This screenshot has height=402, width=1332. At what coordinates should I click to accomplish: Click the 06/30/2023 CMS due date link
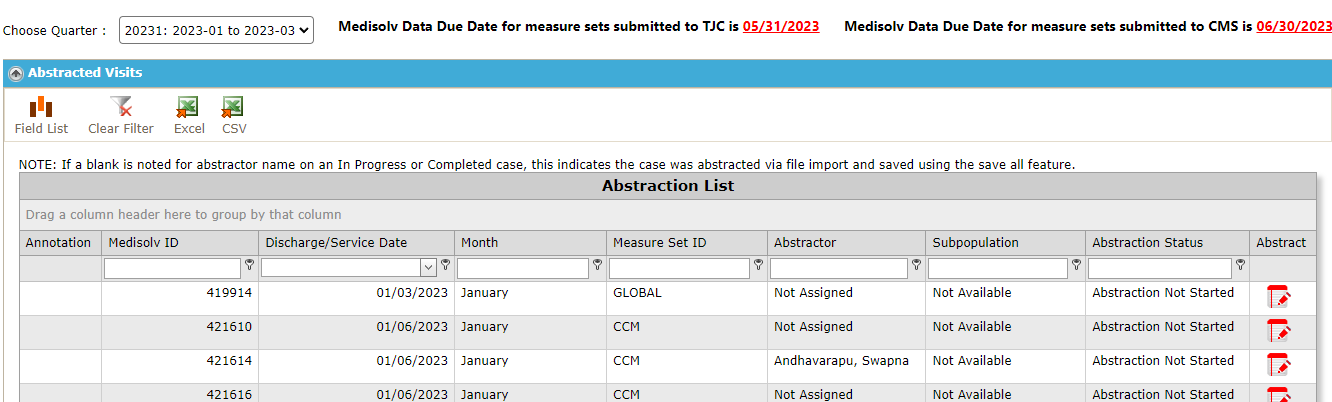pos(1294,27)
